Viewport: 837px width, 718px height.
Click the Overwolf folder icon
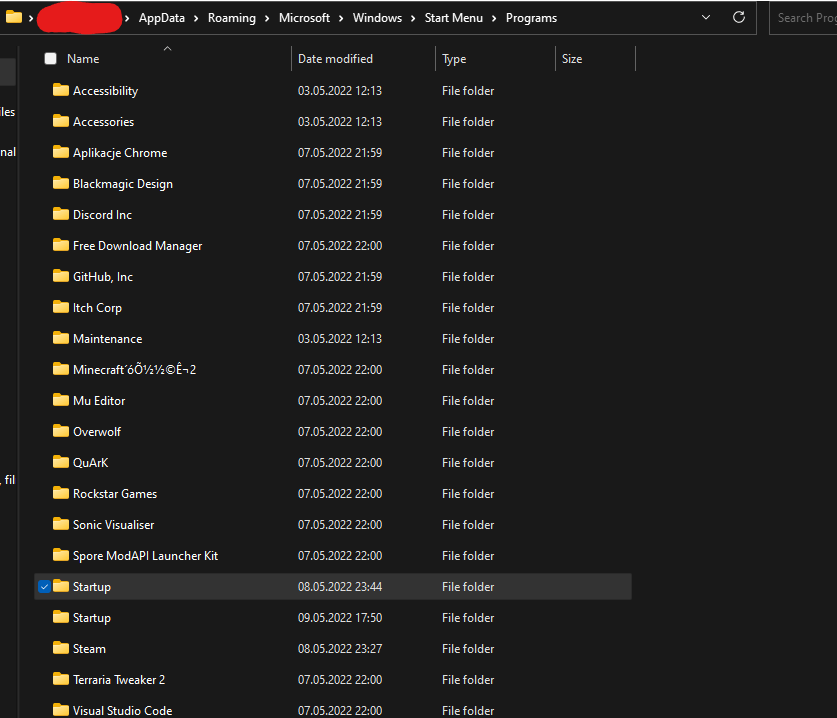pos(61,431)
